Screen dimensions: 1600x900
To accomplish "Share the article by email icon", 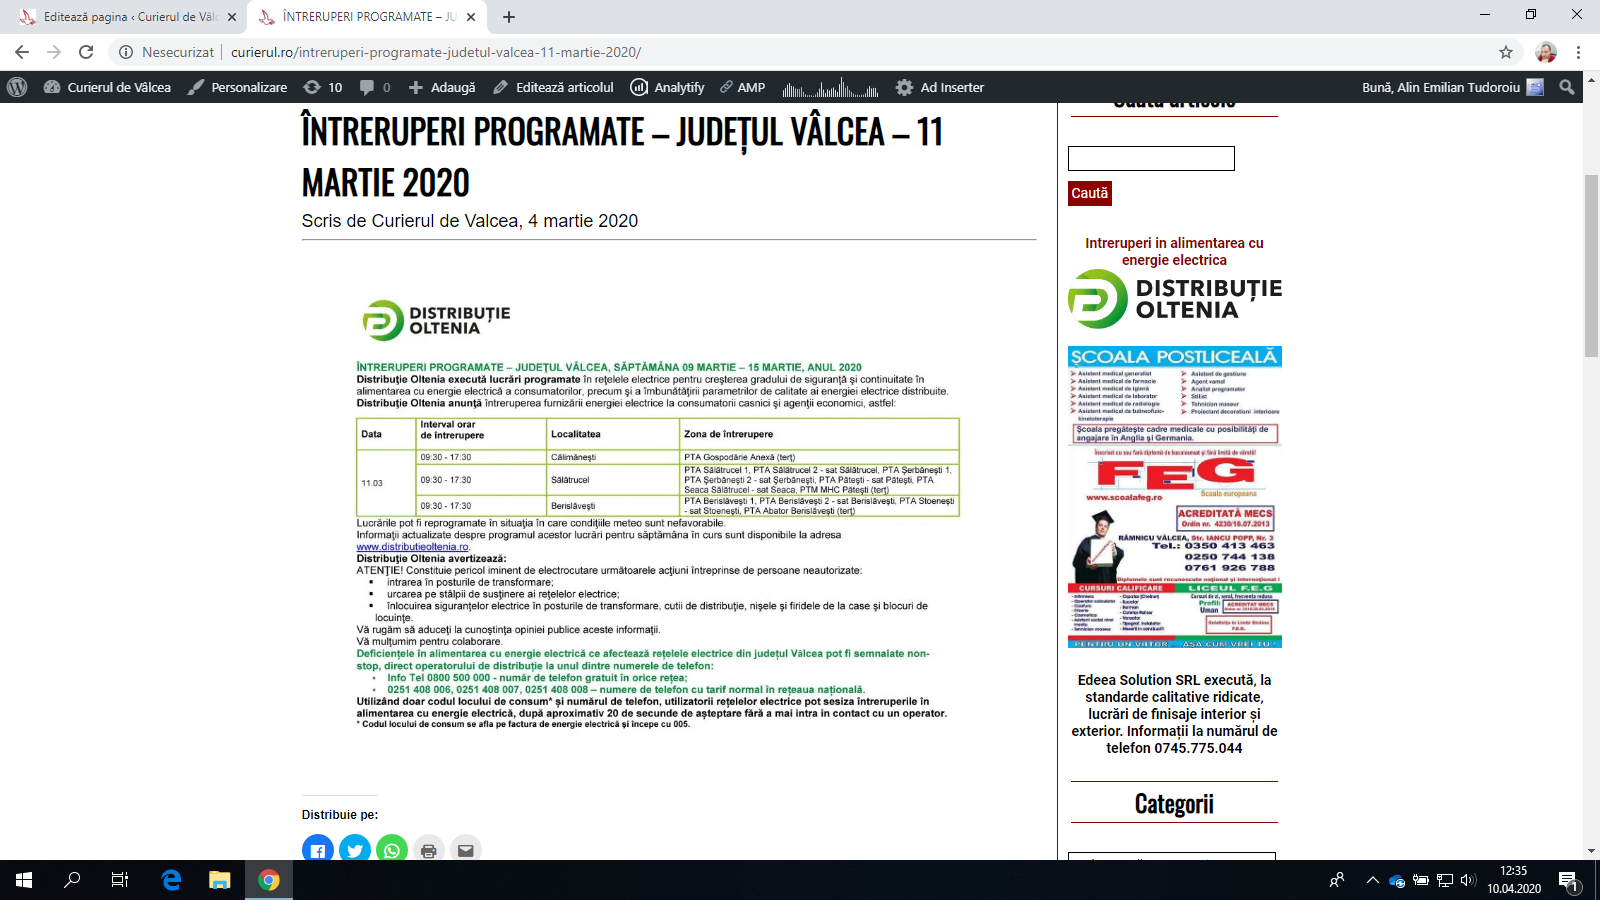I will [x=466, y=849].
